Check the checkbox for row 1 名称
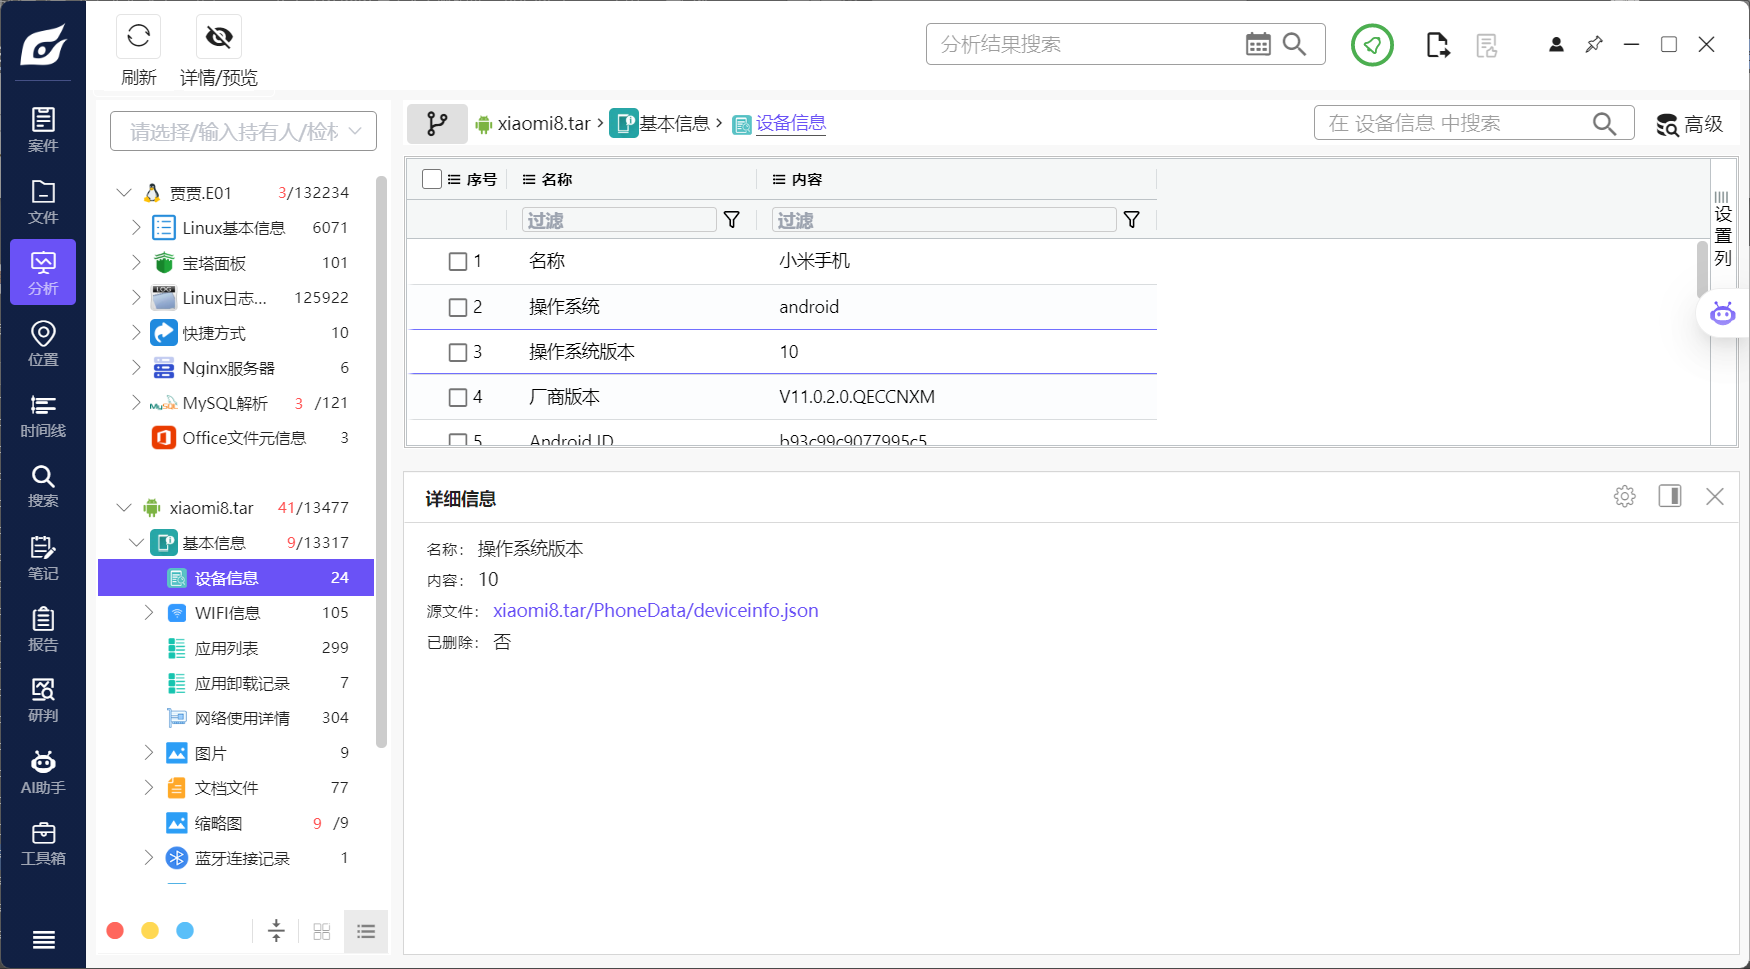The image size is (1750, 969). (458, 261)
